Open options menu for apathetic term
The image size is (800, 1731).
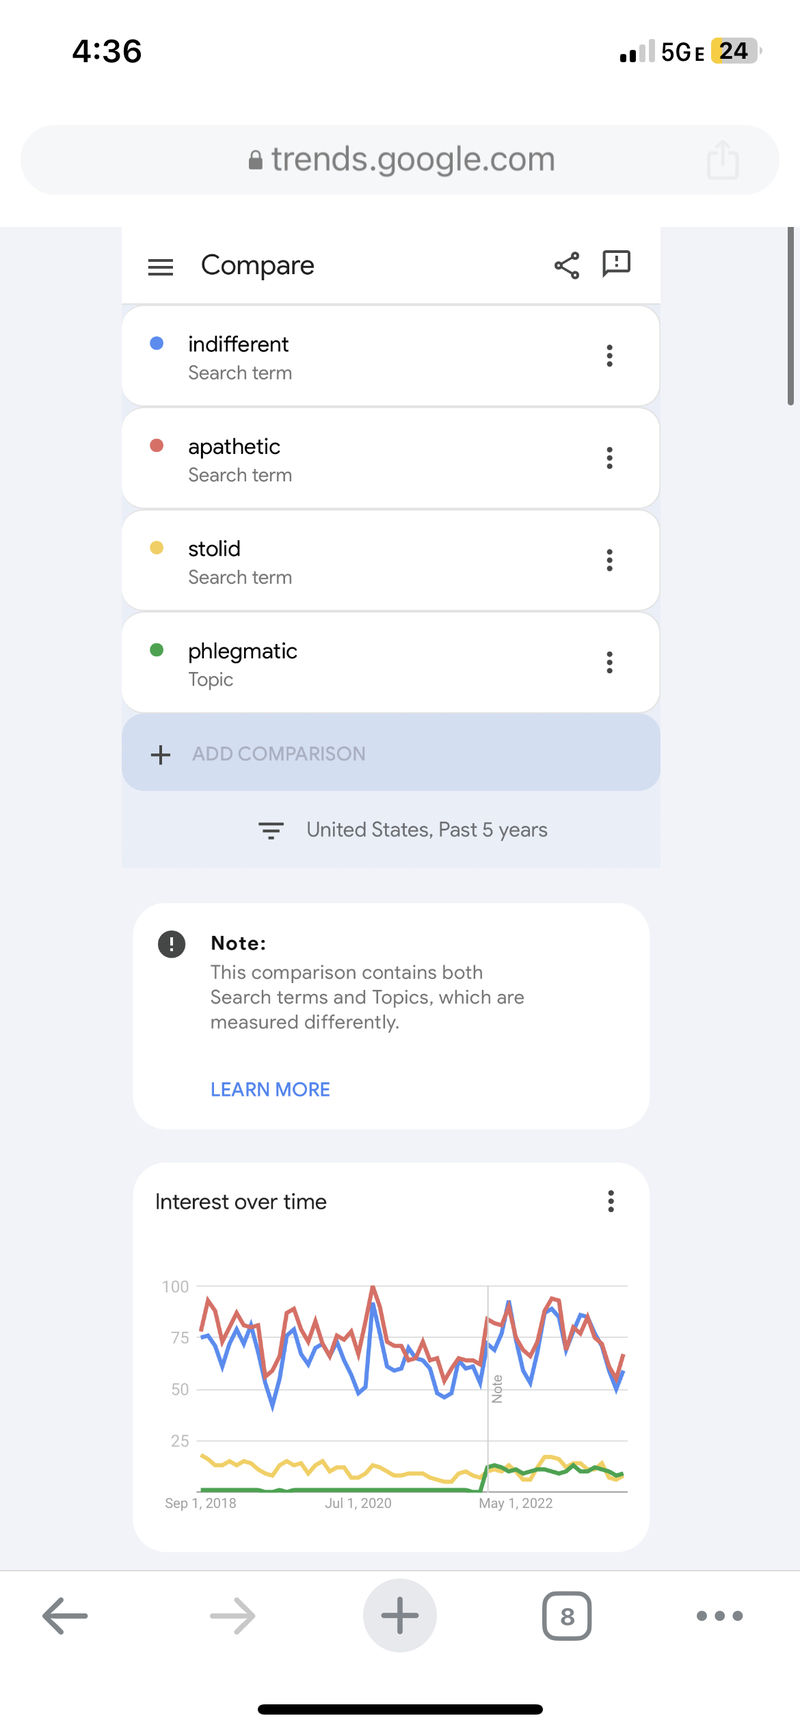pyautogui.click(x=609, y=458)
